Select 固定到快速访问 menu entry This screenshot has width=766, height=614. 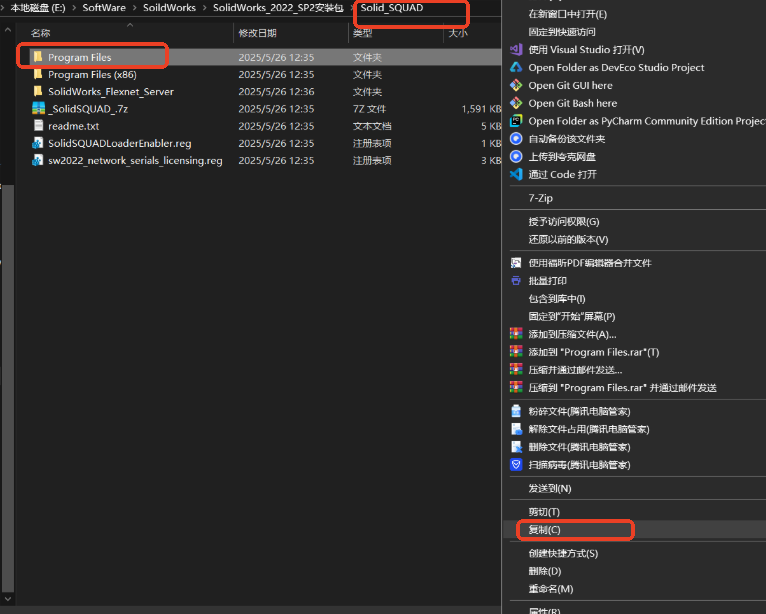[x=562, y=32]
